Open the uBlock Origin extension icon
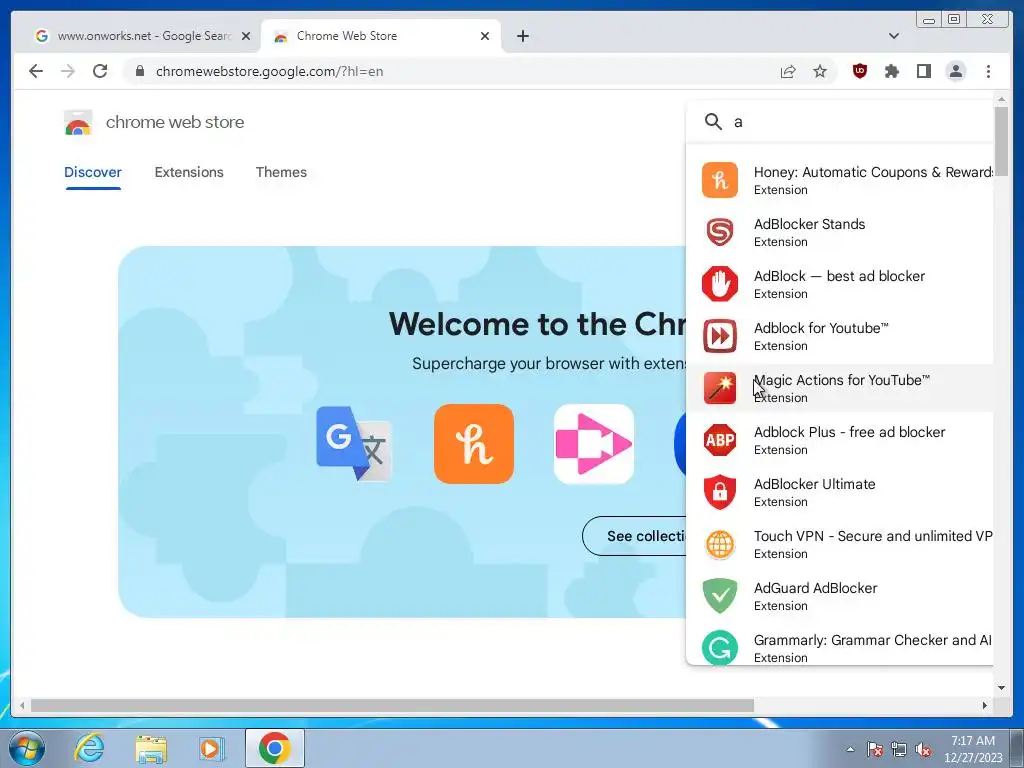Screen dimensions: 1024x768 pyautogui.click(x=860, y=71)
